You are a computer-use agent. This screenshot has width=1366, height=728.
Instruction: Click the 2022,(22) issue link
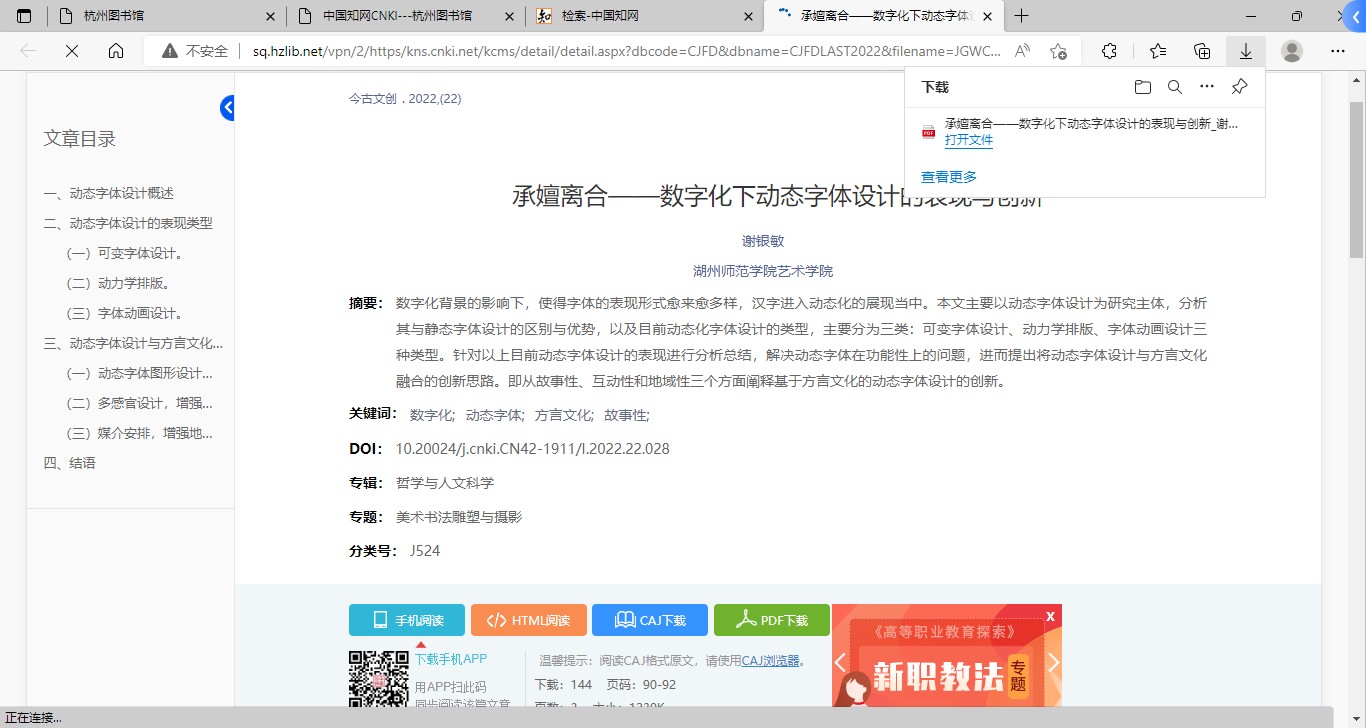pyautogui.click(x=435, y=99)
